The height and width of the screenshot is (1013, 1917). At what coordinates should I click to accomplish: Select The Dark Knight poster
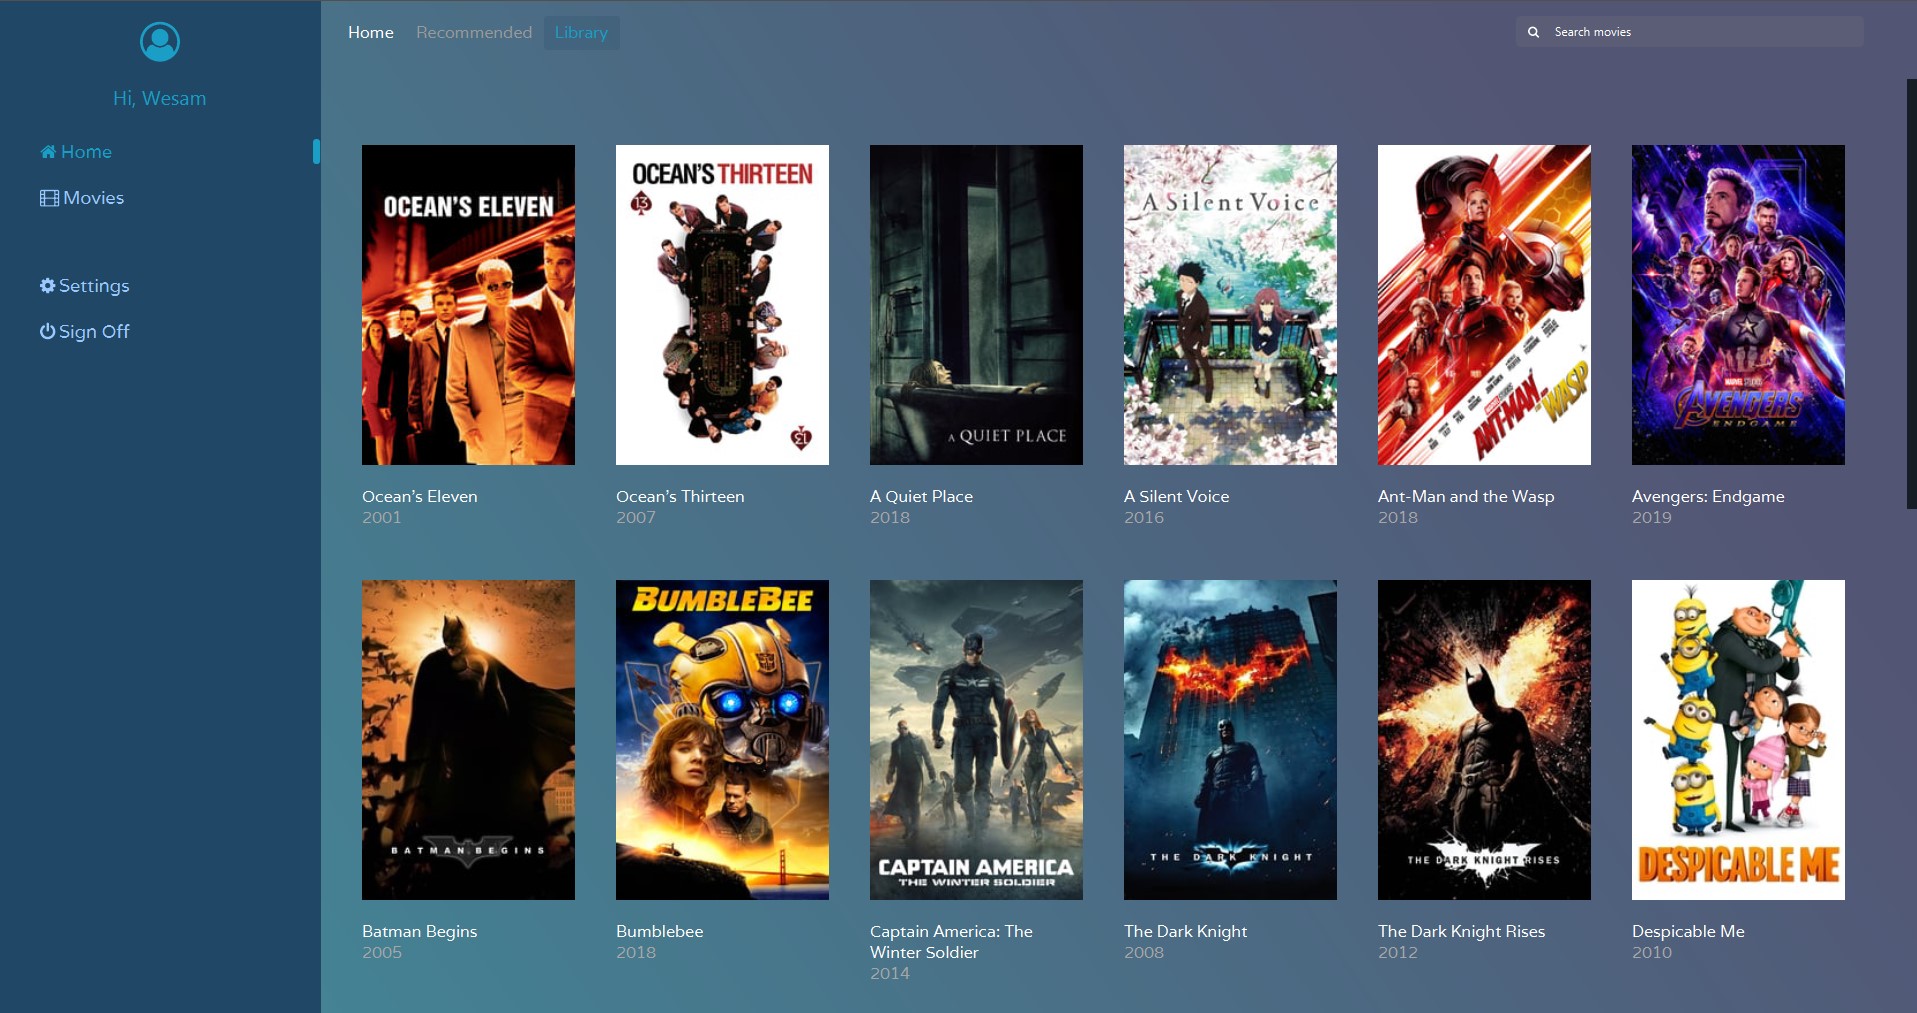[x=1230, y=740]
